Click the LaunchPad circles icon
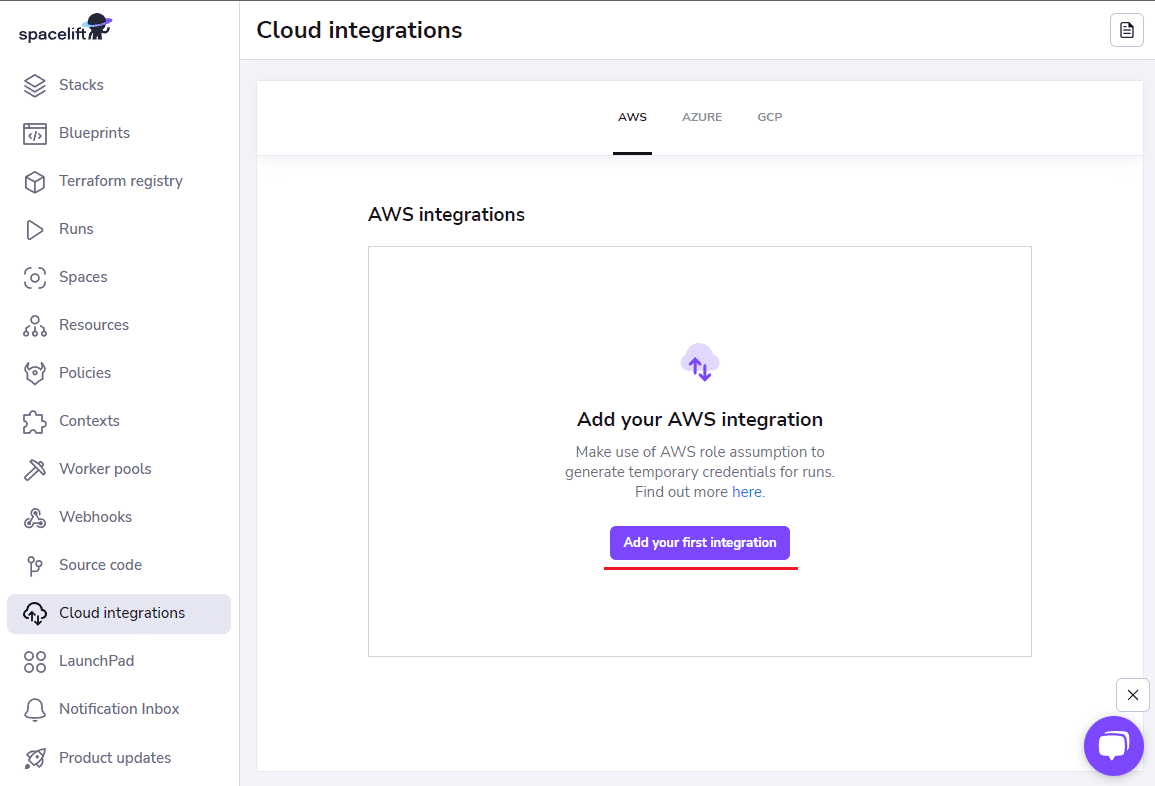 point(35,662)
